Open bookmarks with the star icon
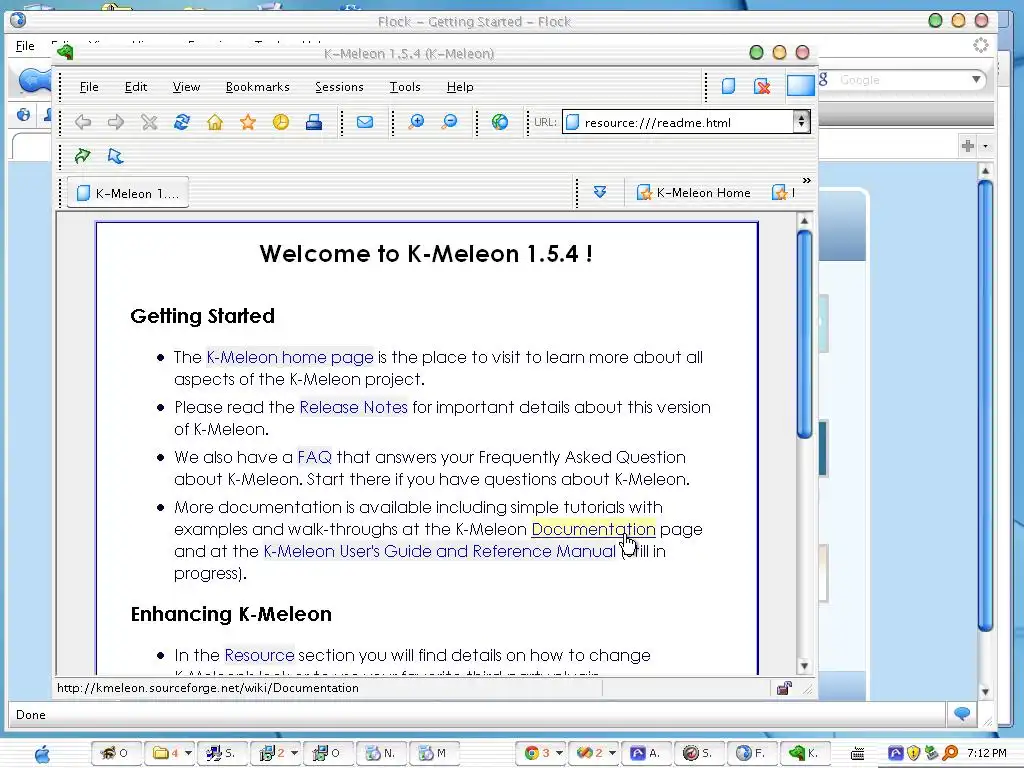1024x768 pixels. click(x=248, y=122)
